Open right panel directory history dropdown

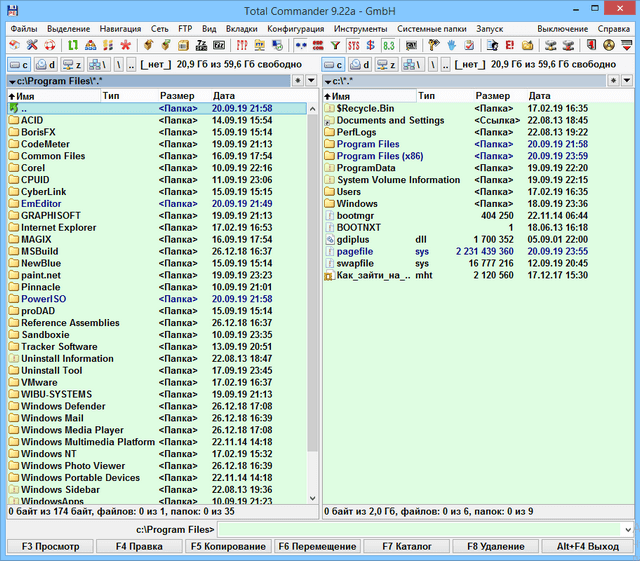point(626,80)
